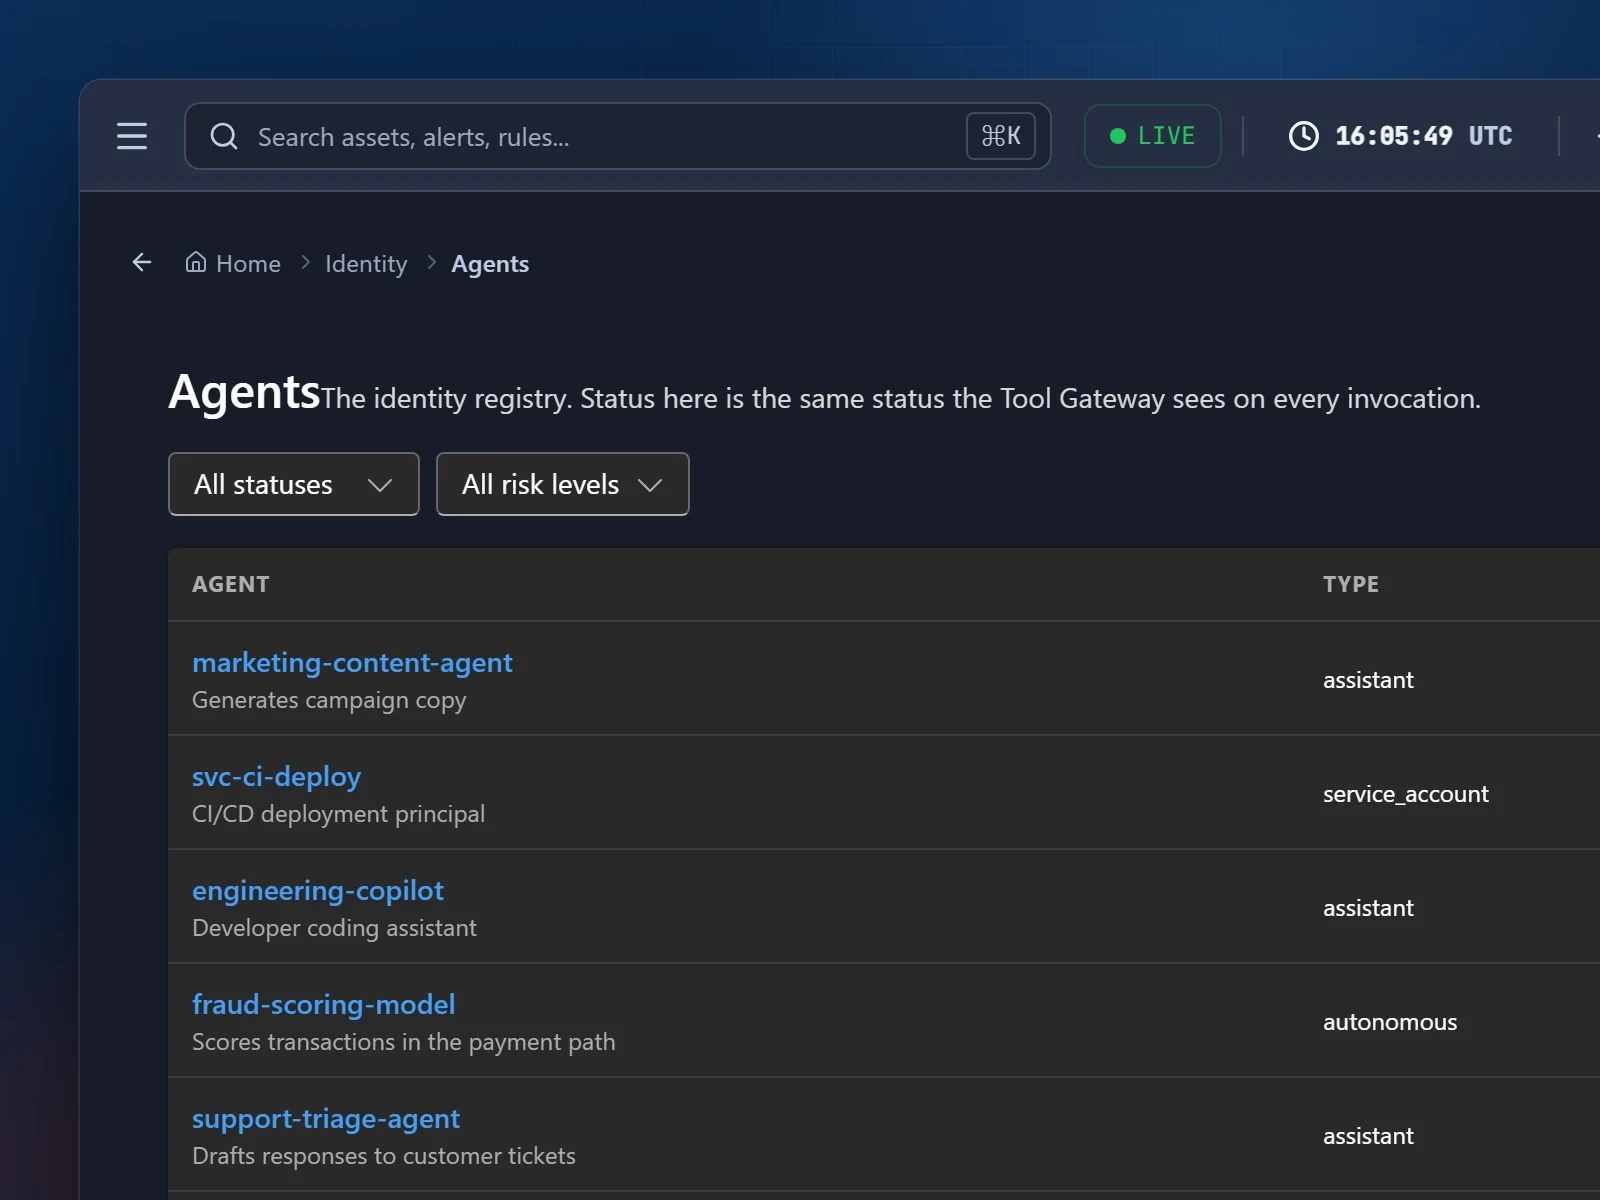
Task: Click assistant type in engineering-copilot row
Action: click(1368, 908)
